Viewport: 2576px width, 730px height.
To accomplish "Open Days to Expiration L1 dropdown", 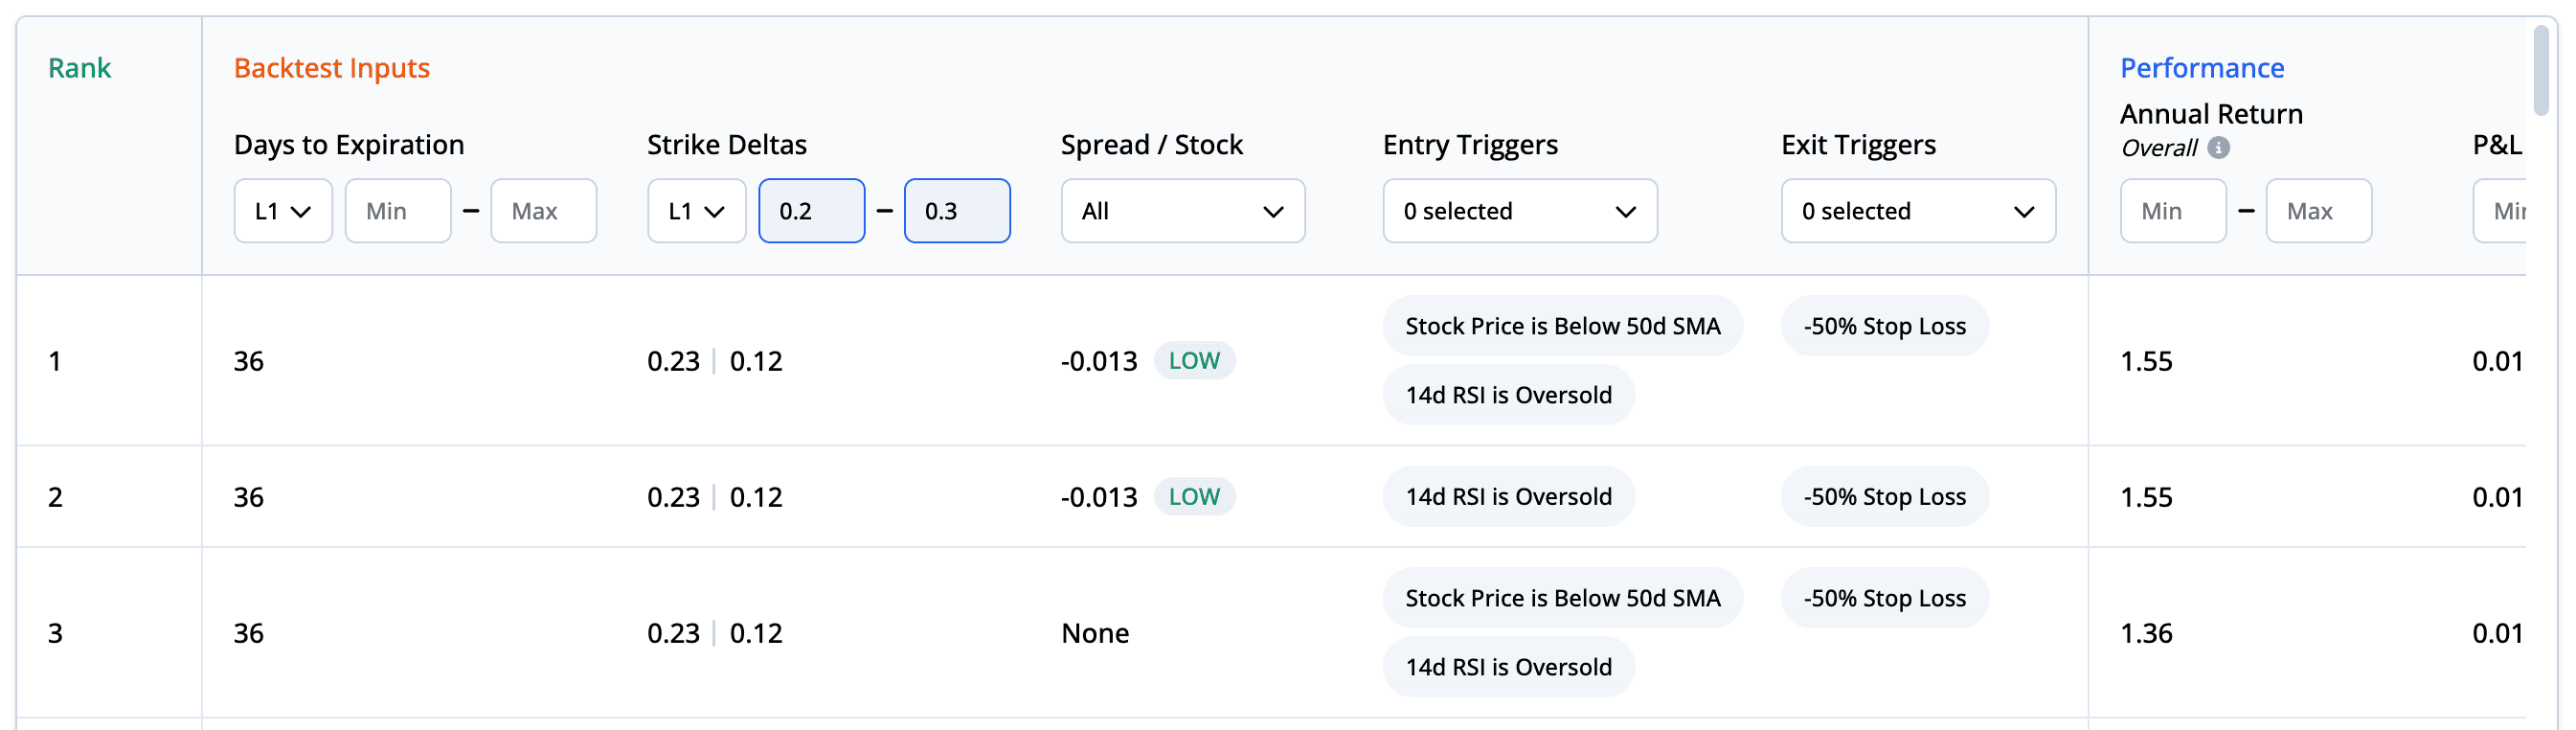I will click(x=283, y=211).
